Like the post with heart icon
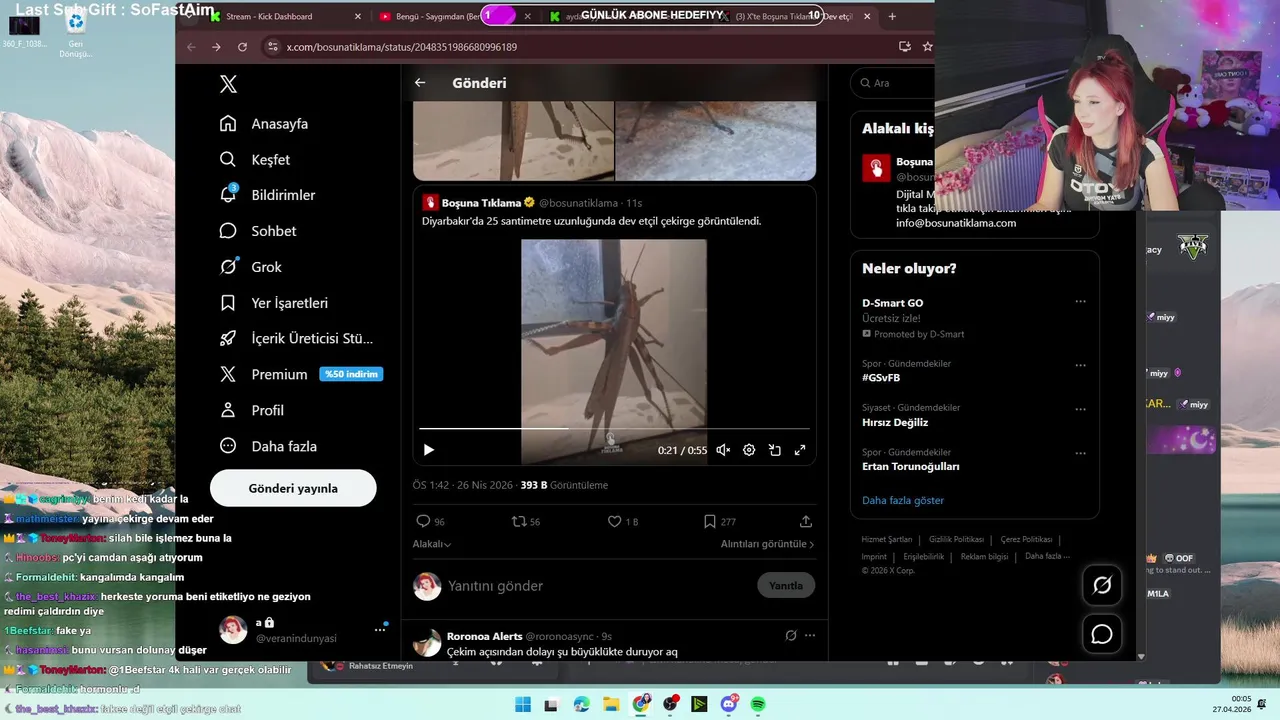 623,521
